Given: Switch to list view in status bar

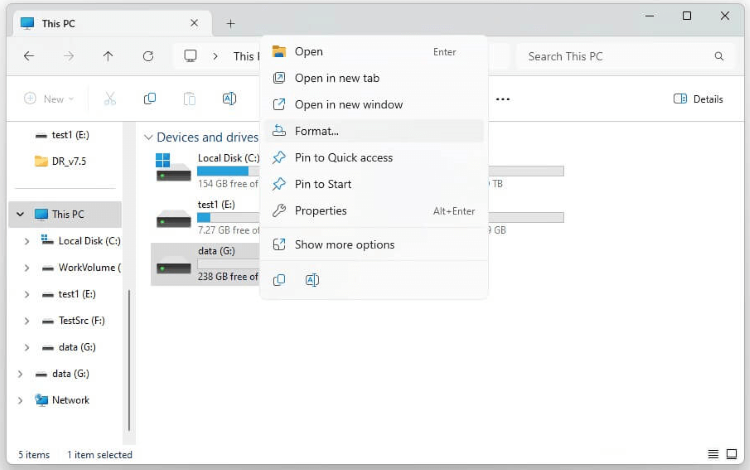Looking at the screenshot, I should 713,454.
